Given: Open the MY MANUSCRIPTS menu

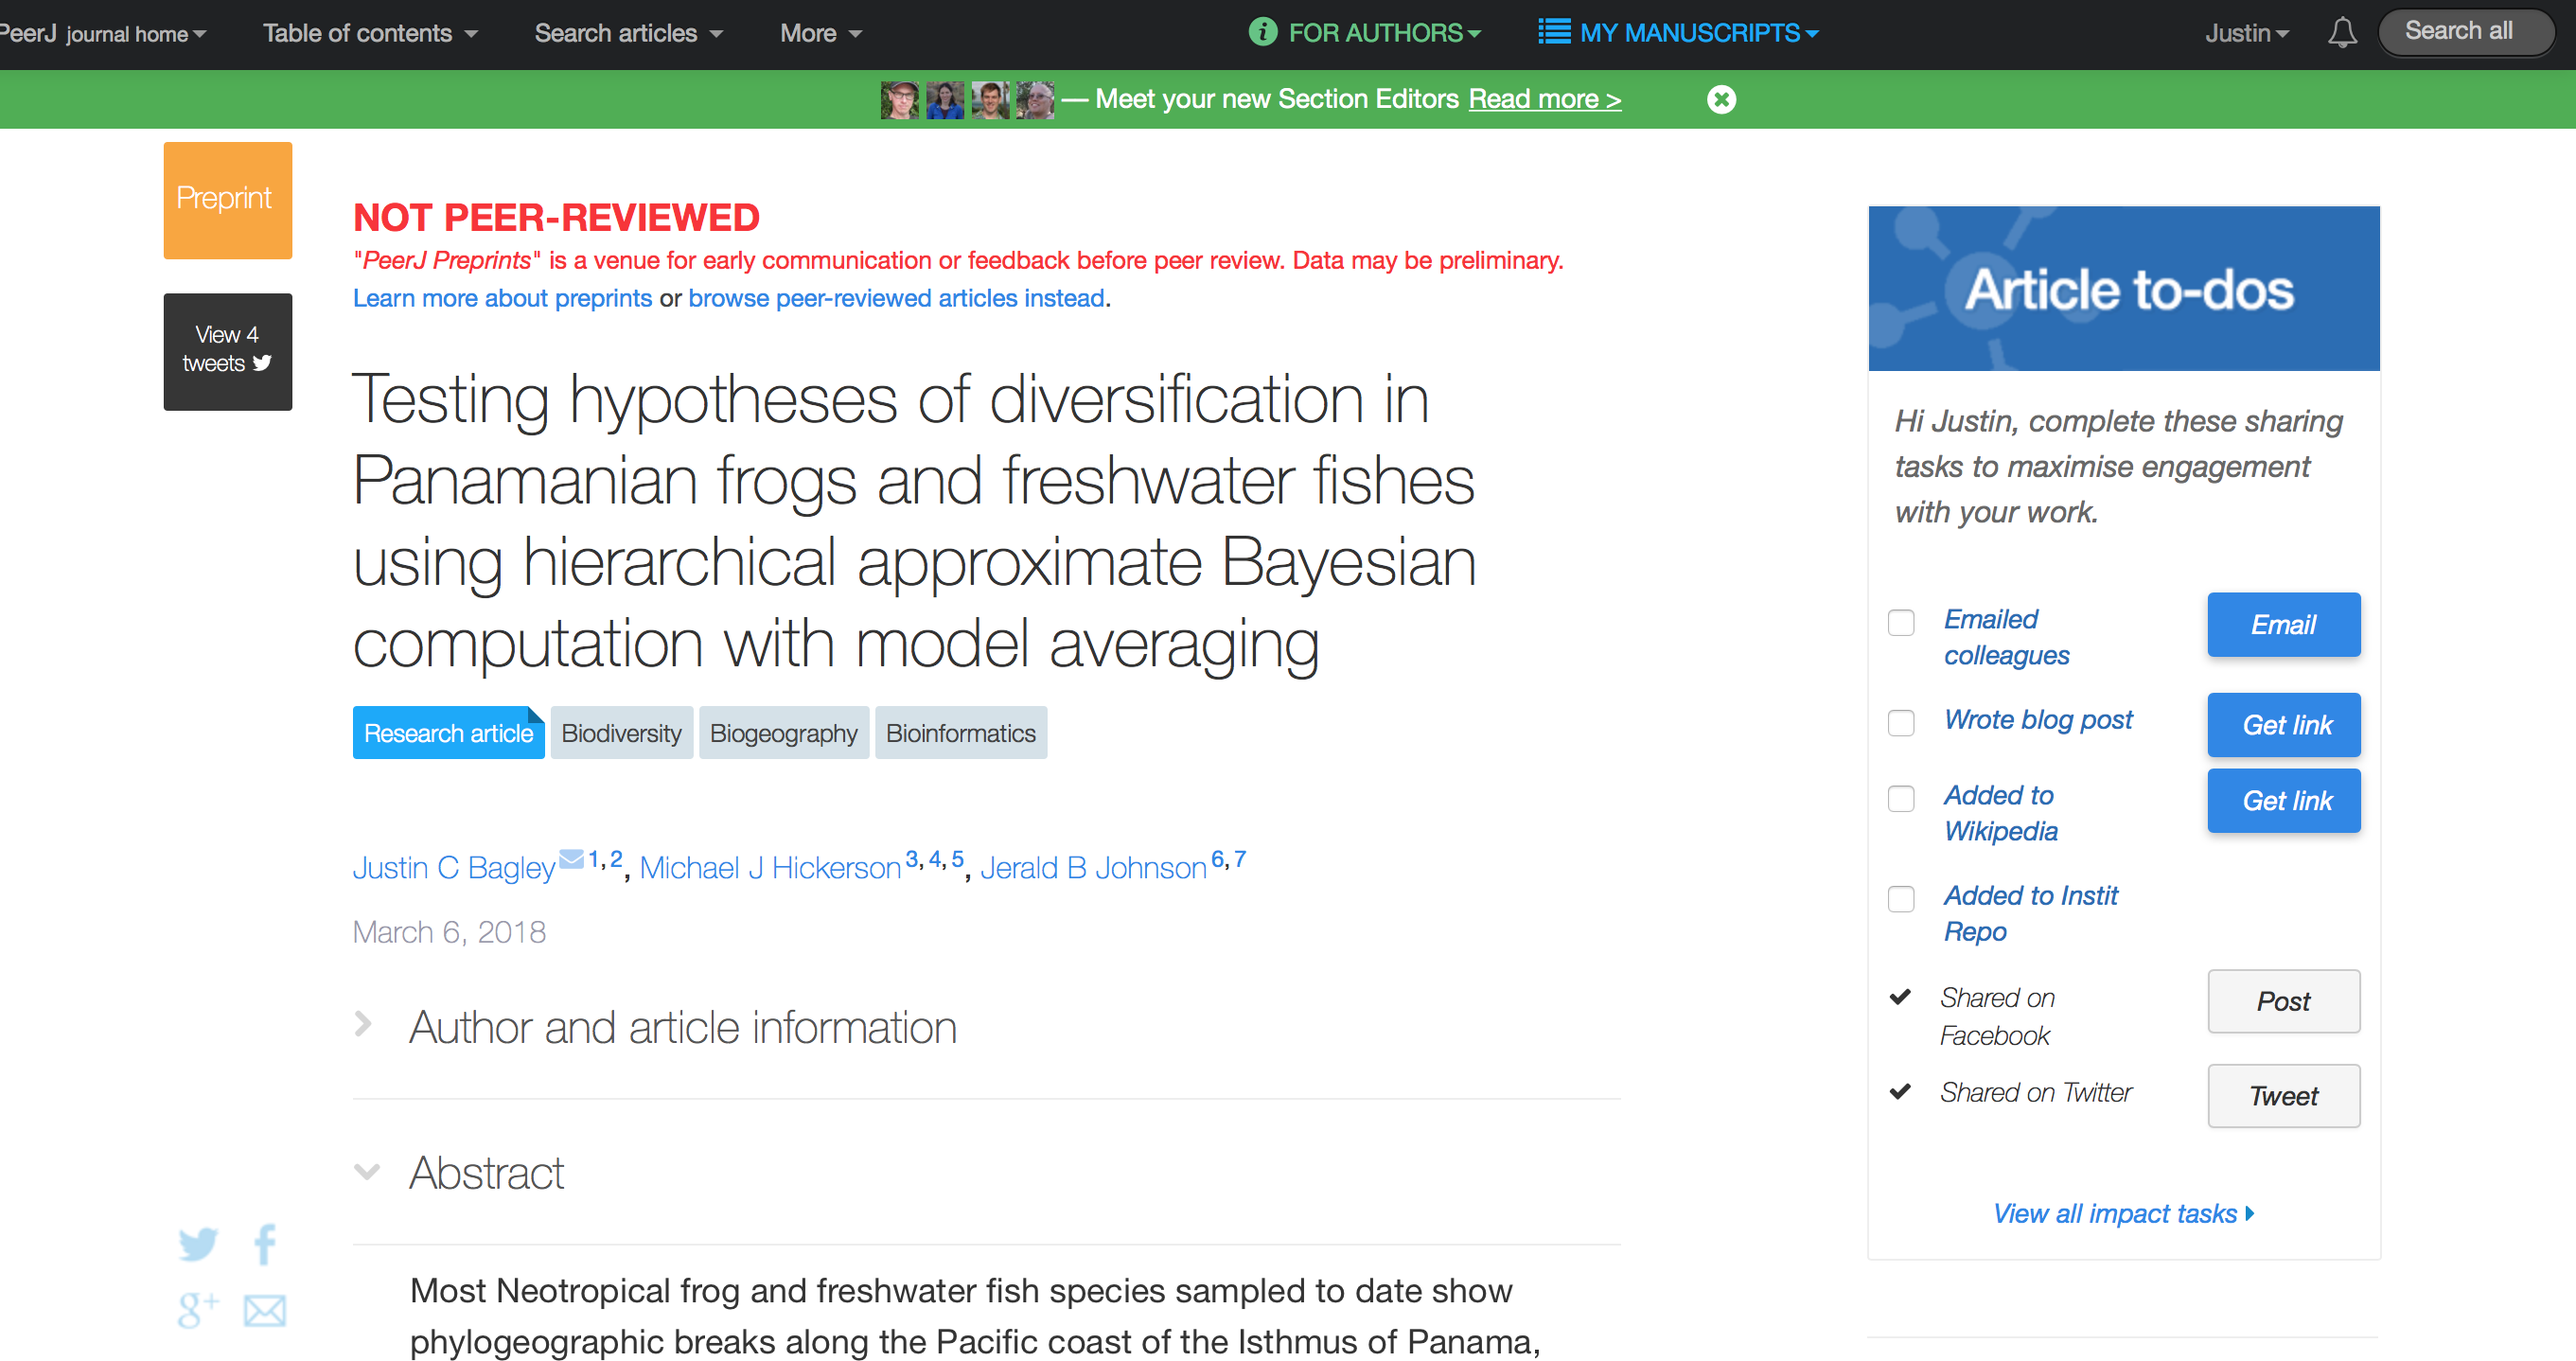Looking at the screenshot, I should pos(1678,33).
